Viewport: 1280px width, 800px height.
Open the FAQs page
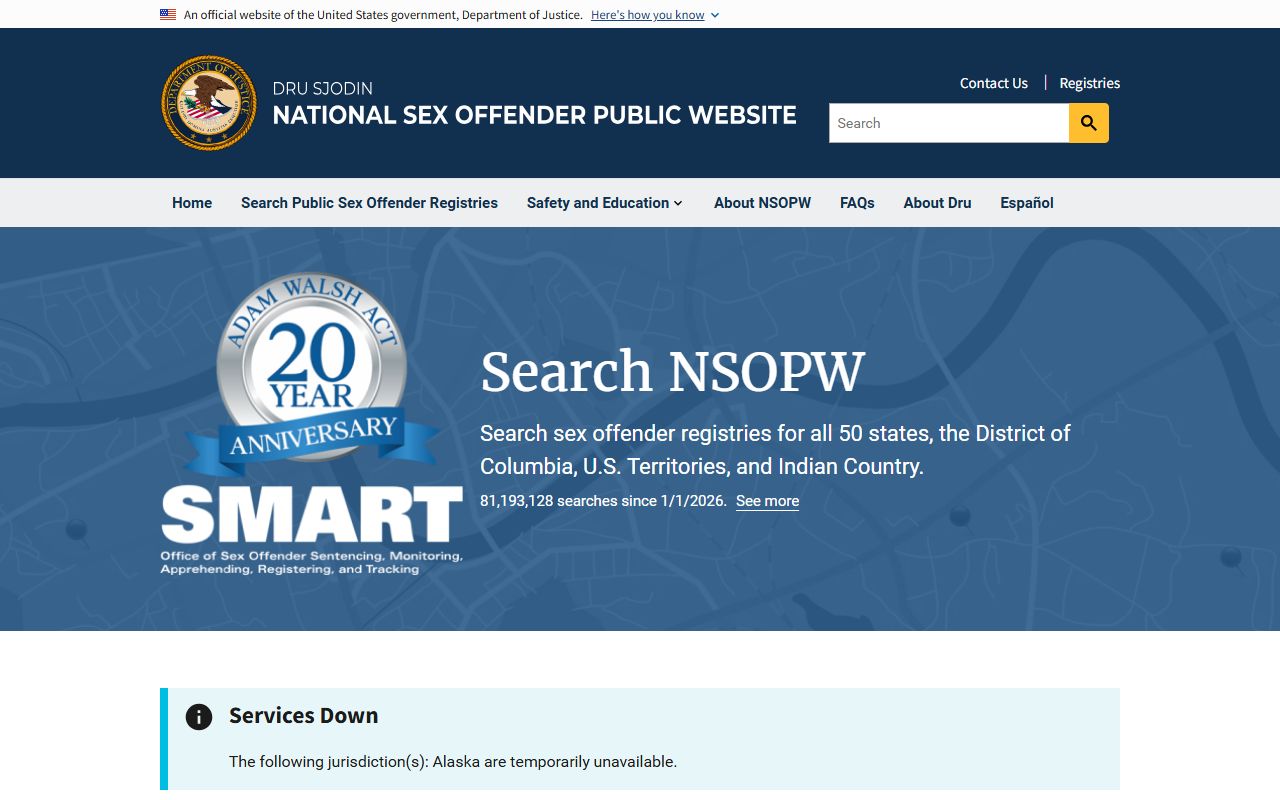[x=857, y=203]
